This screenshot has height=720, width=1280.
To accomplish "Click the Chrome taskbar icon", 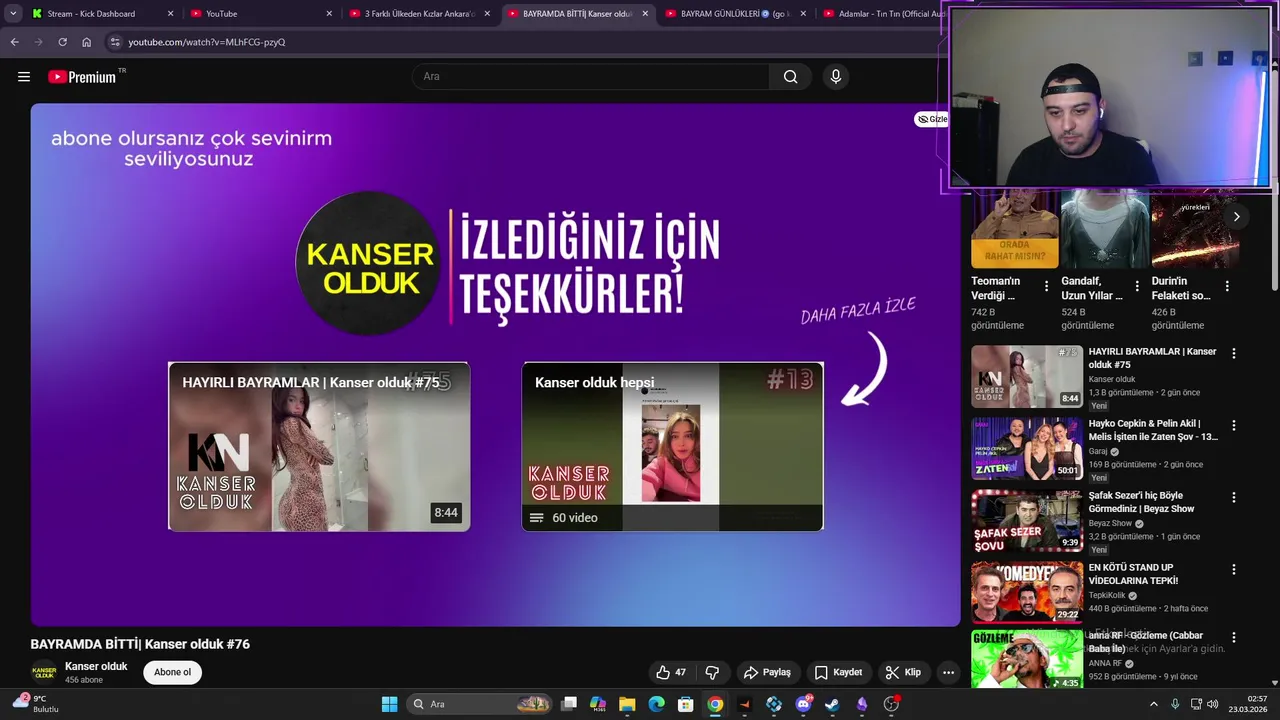I will [715, 704].
